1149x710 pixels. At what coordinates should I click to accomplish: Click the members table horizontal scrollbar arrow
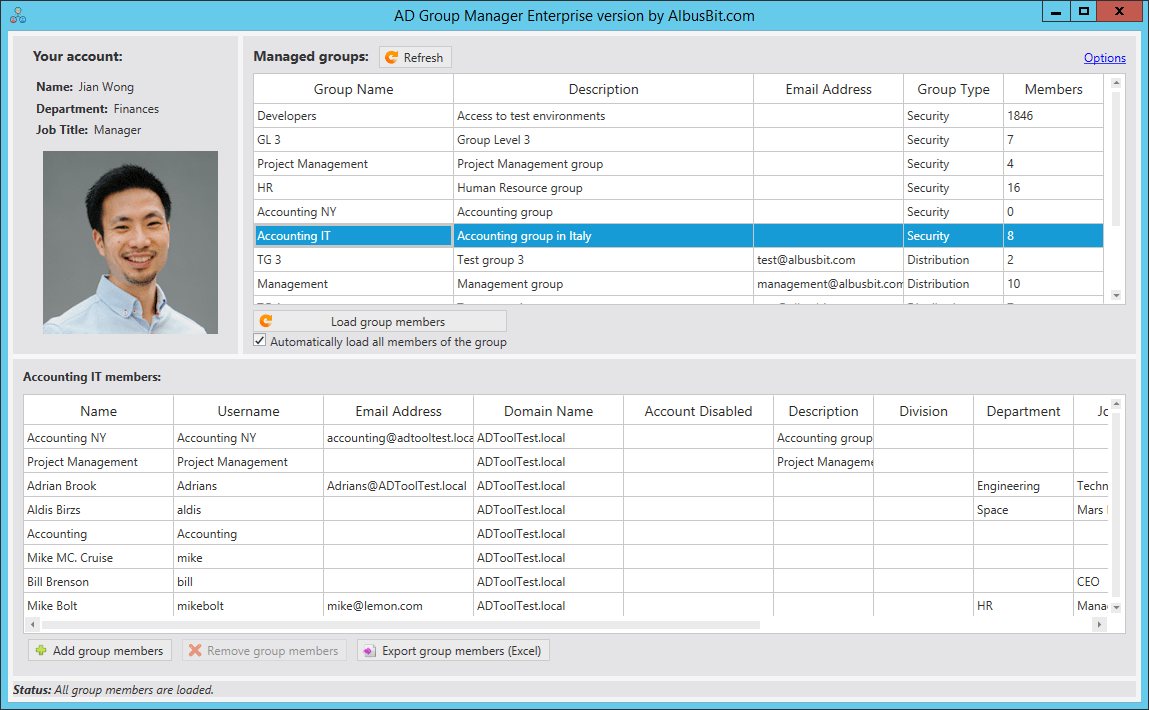pos(1097,623)
